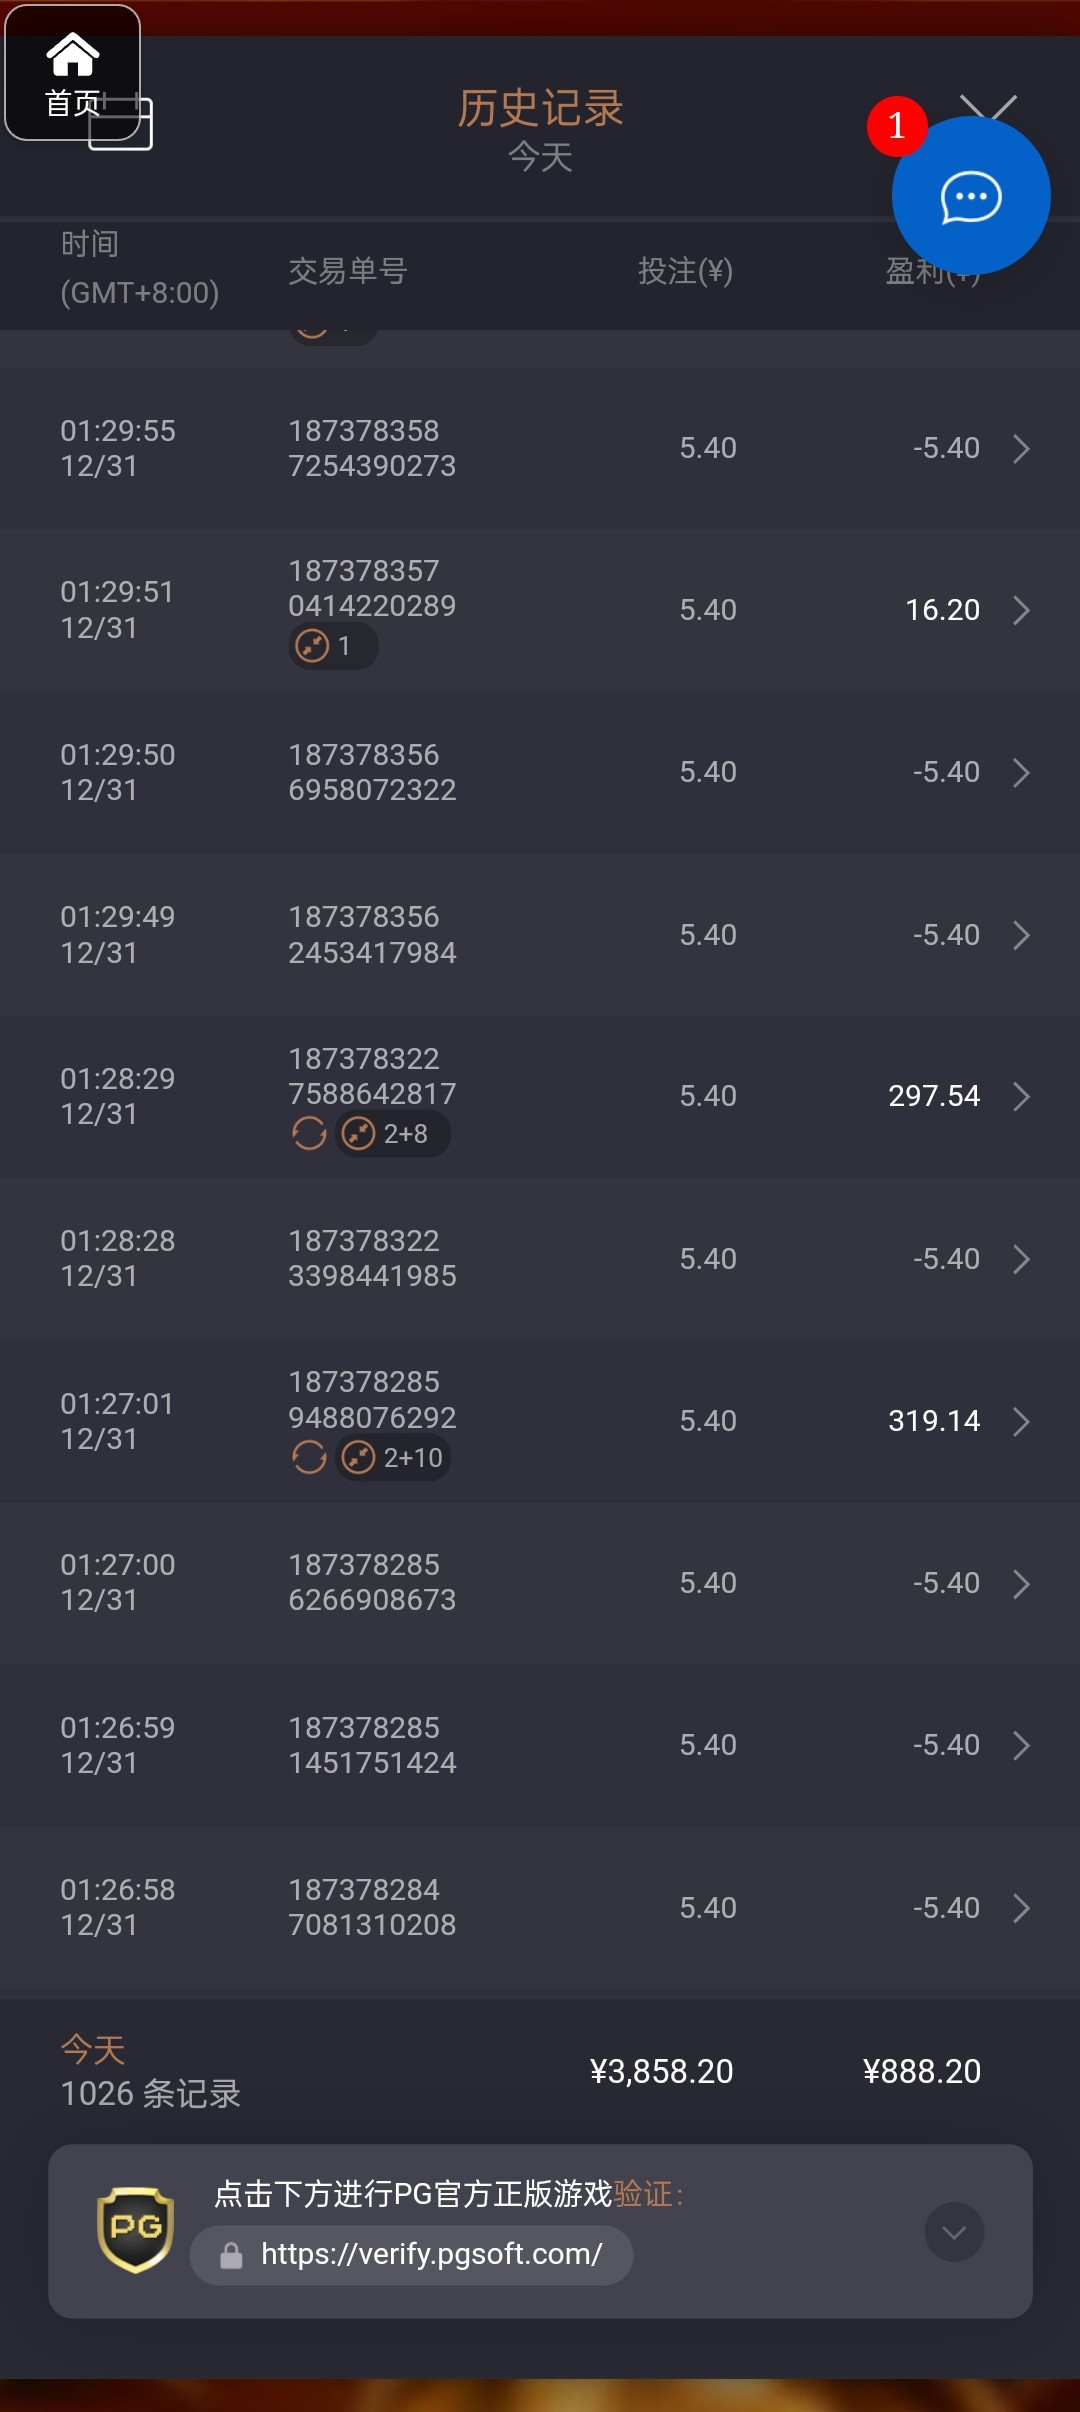Expand the PG verification panel chevron

954,2231
